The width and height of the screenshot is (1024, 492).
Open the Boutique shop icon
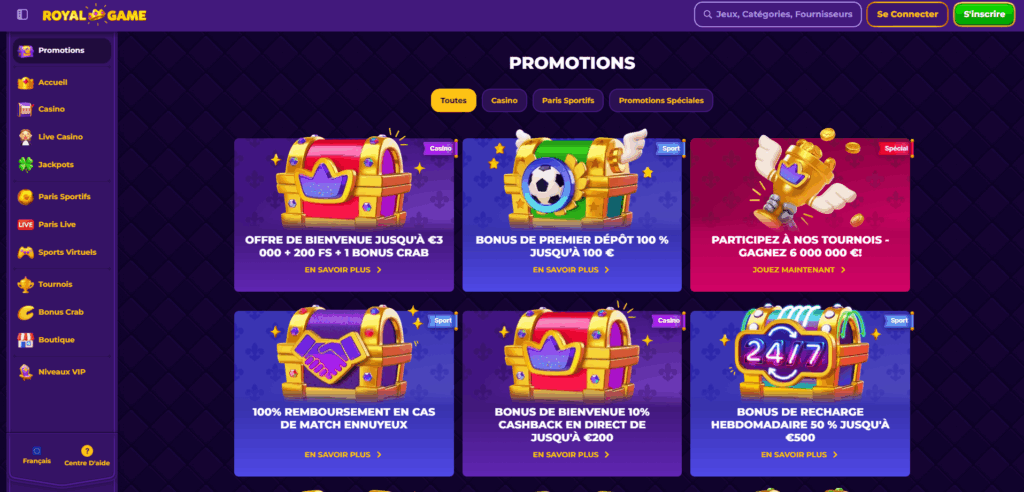pyautogui.click(x=25, y=340)
